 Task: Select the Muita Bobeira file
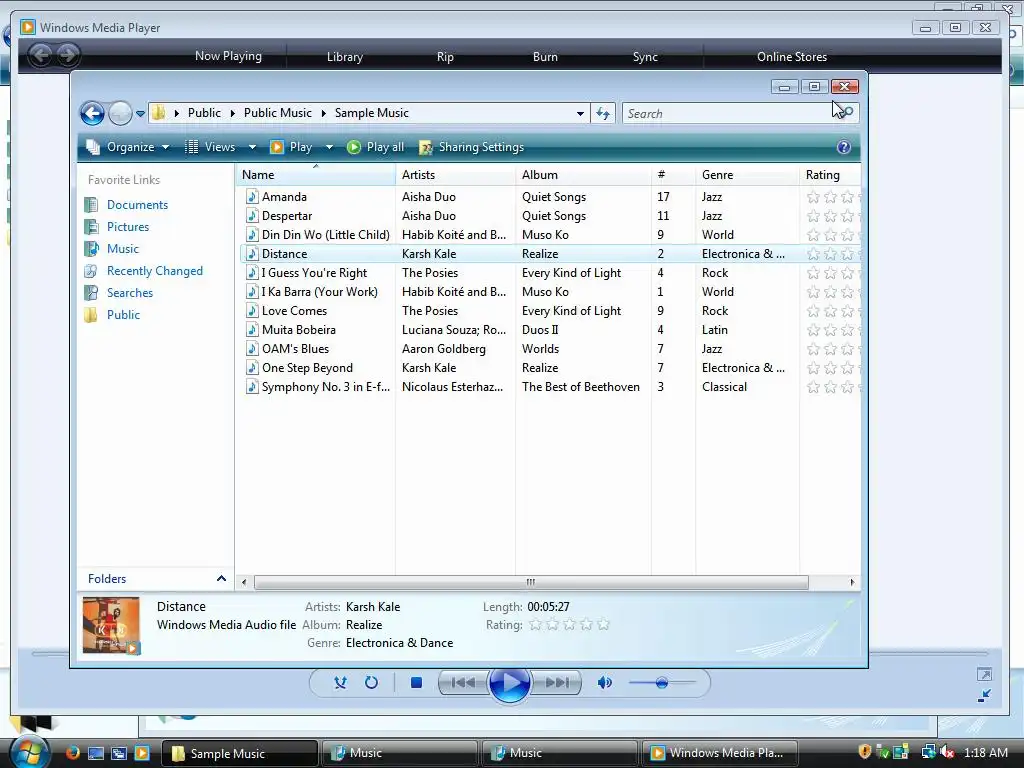(298, 330)
